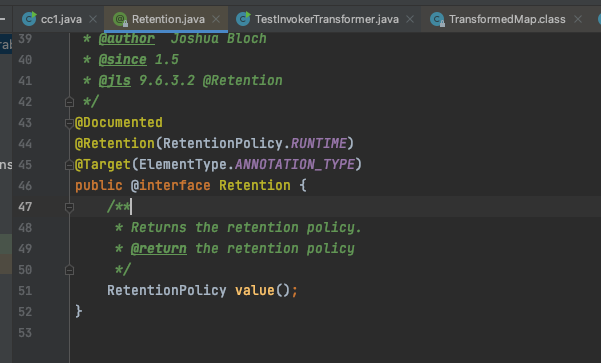Switch to the TransformedMap.class tab
601x363 pixels.
pos(507,19)
